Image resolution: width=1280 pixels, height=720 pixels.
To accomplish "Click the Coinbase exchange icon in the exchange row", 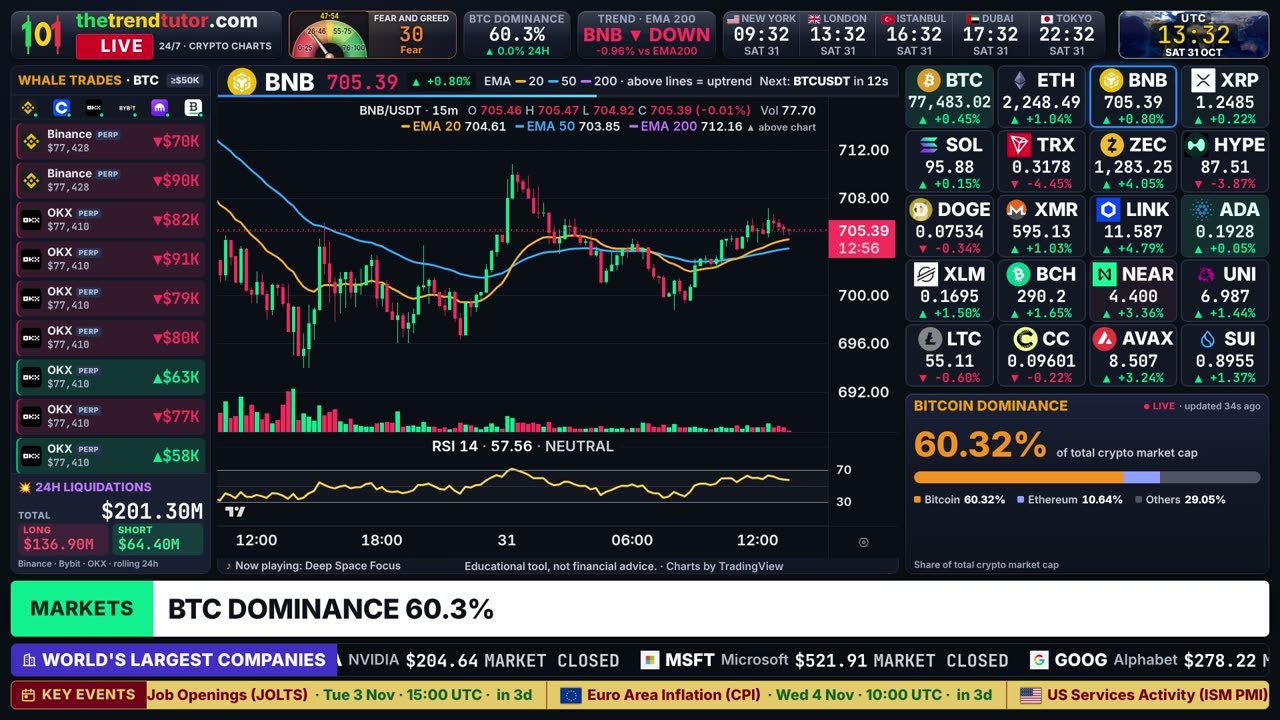I will click(61, 108).
